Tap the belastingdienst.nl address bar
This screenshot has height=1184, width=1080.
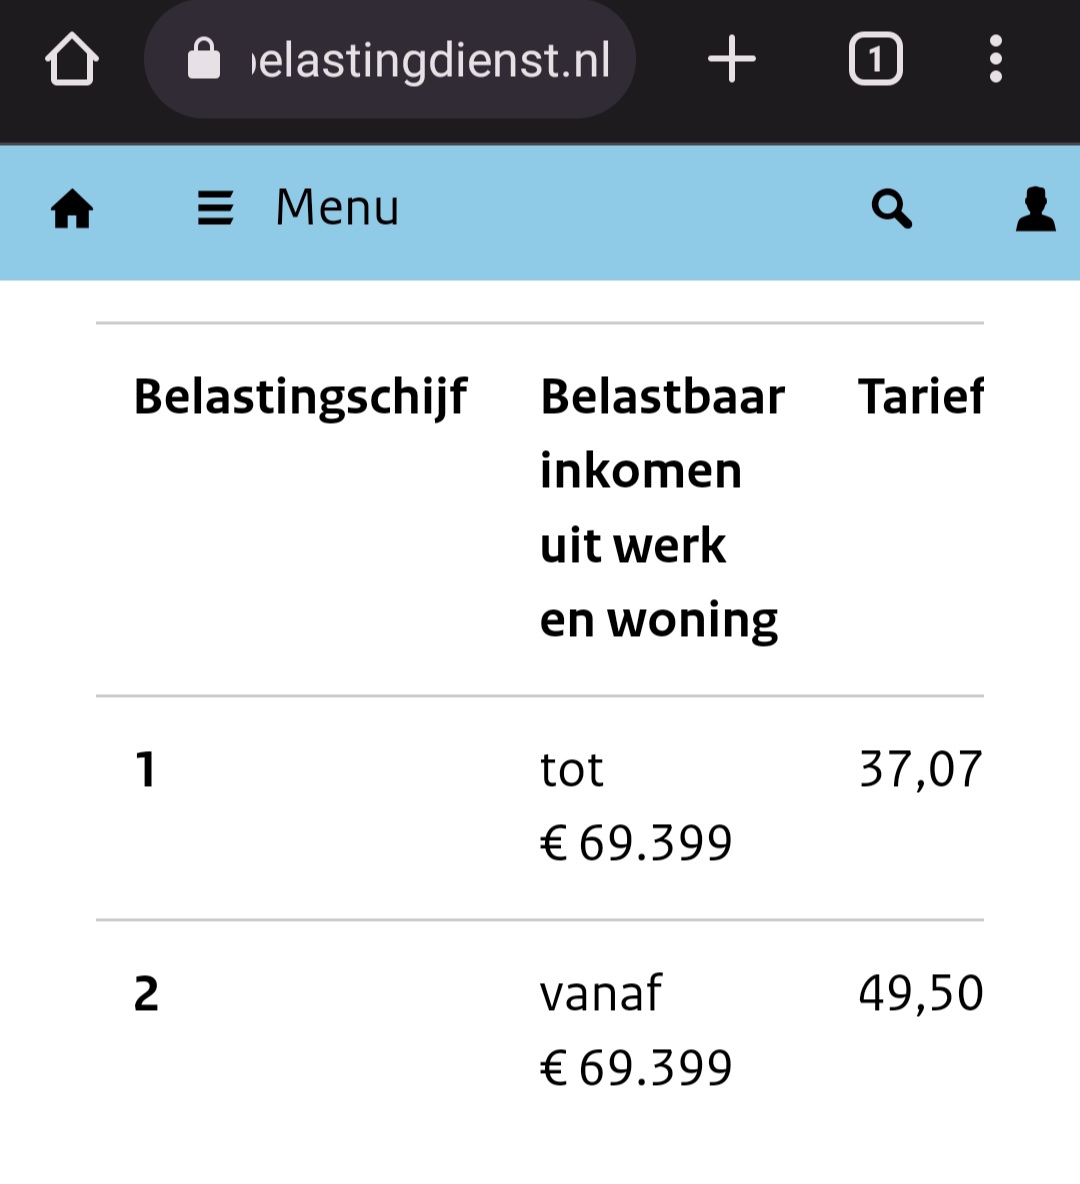point(430,57)
